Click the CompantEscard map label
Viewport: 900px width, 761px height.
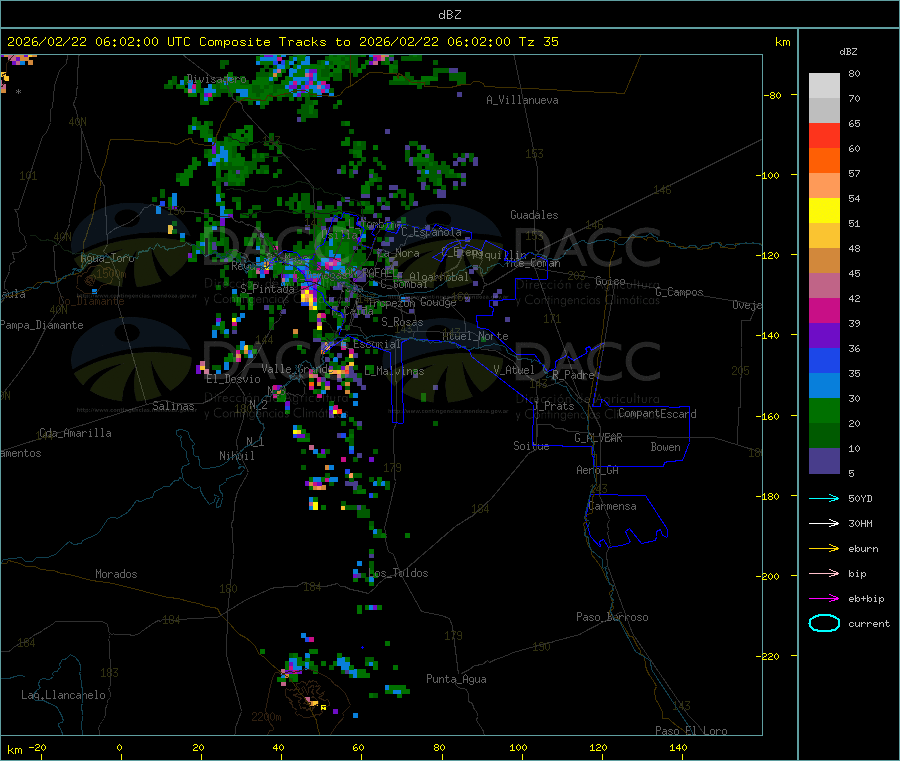click(x=657, y=414)
